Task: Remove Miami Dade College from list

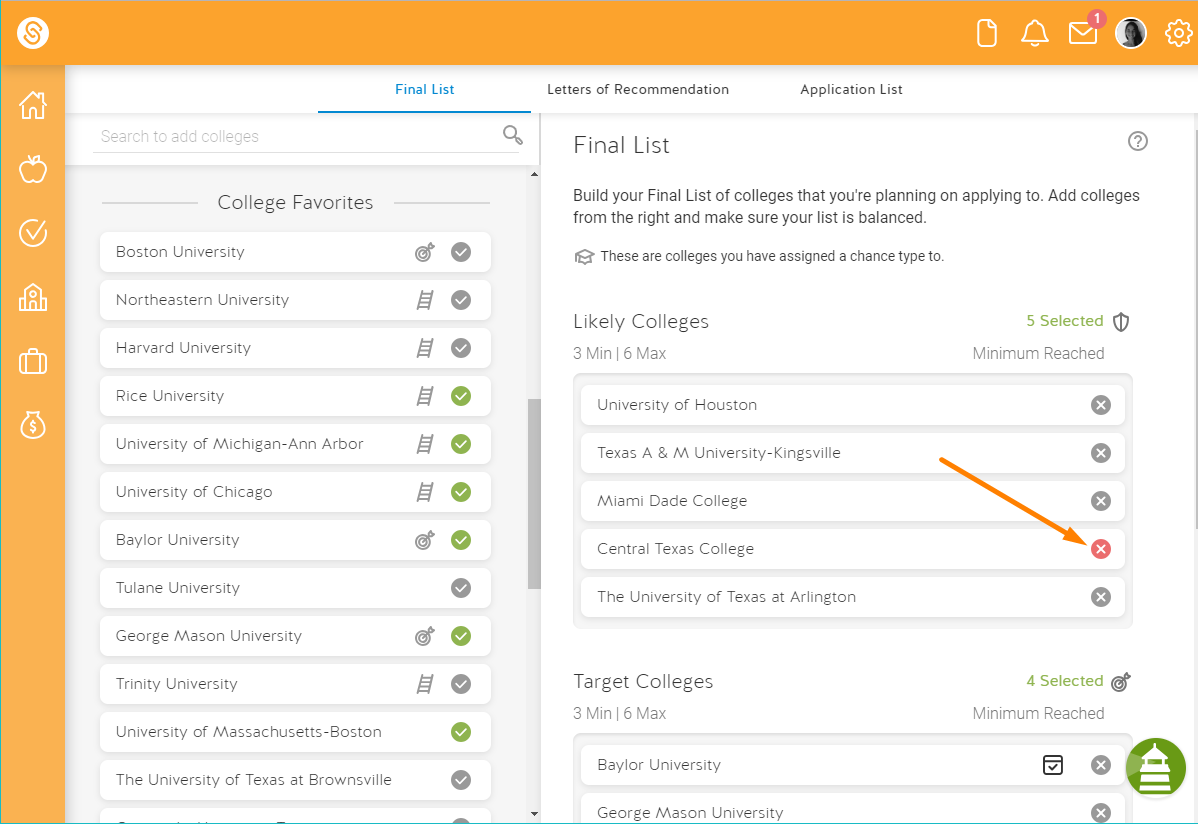Action: click(1100, 501)
